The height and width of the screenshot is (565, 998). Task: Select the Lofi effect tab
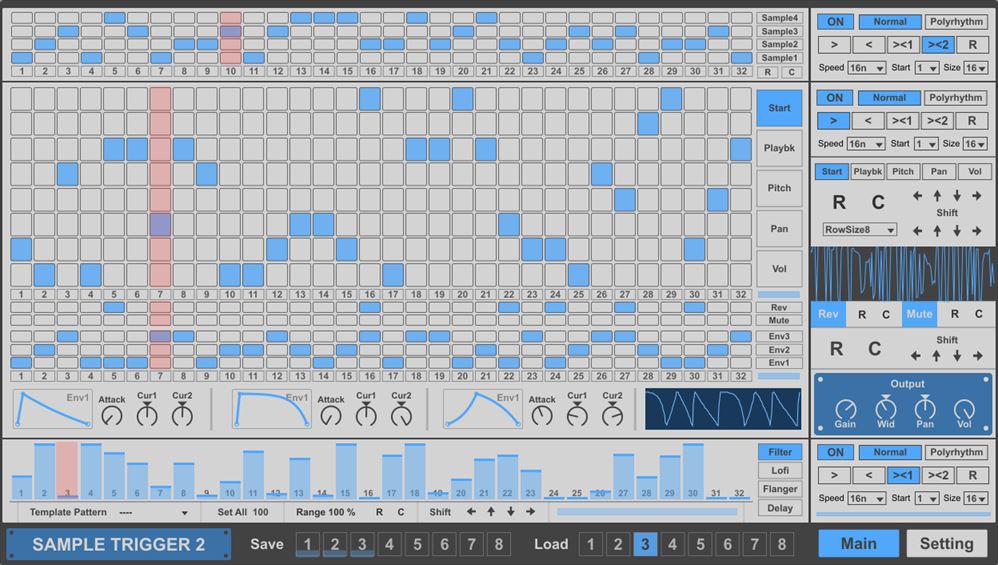click(x=780, y=471)
